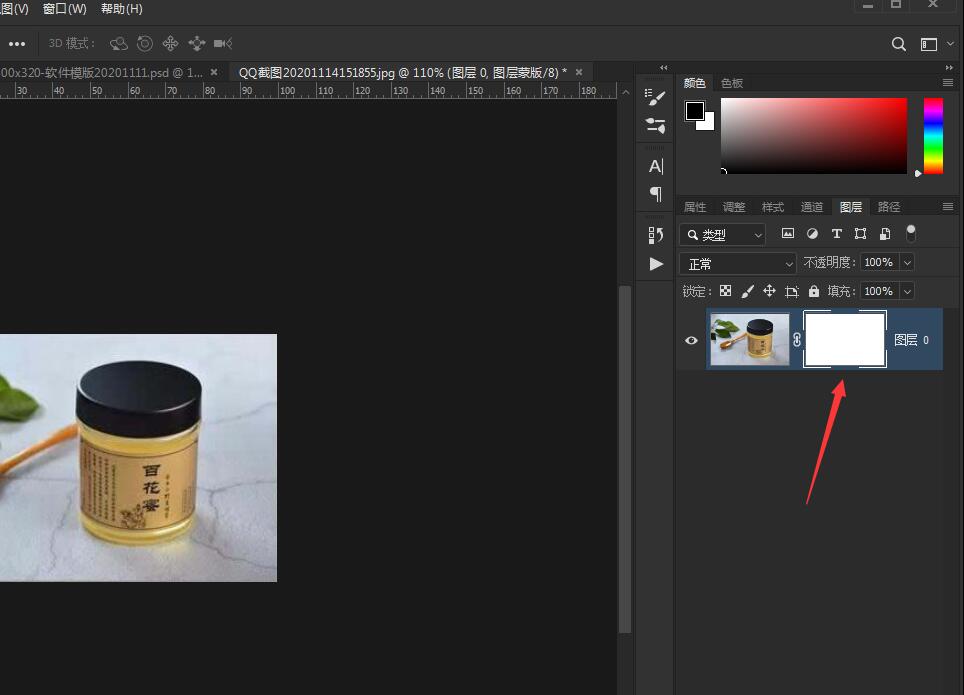Viewport: 964px width, 695px height.
Task: Switch to the 通道 channels tab
Action: click(x=811, y=207)
